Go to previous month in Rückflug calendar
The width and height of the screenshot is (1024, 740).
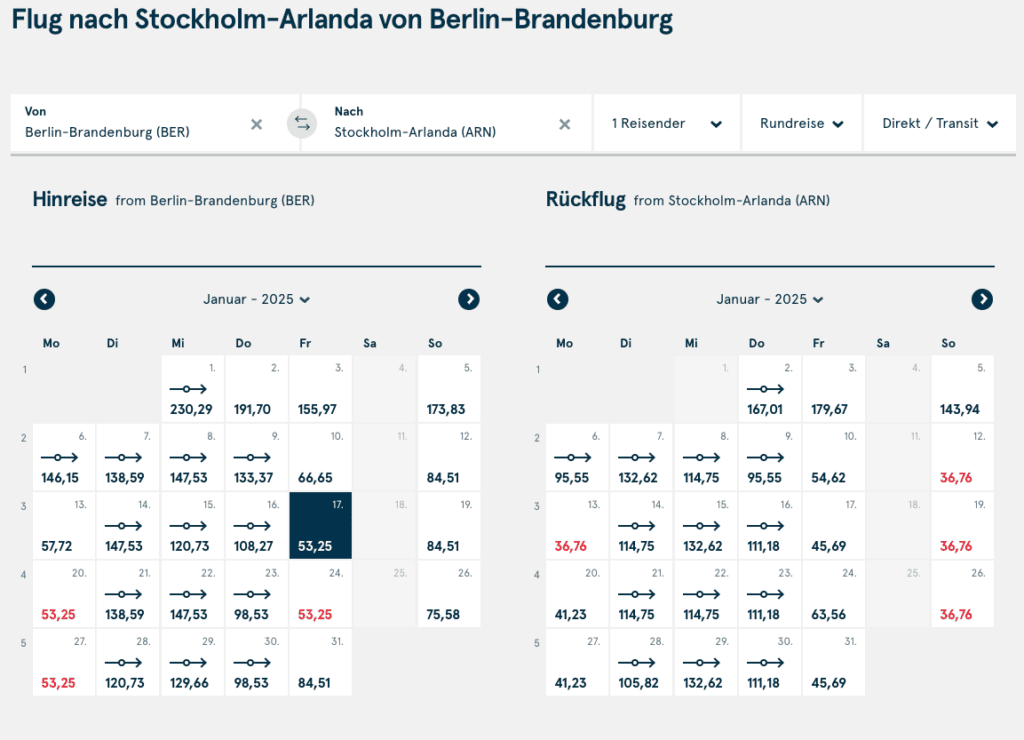tap(558, 299)
